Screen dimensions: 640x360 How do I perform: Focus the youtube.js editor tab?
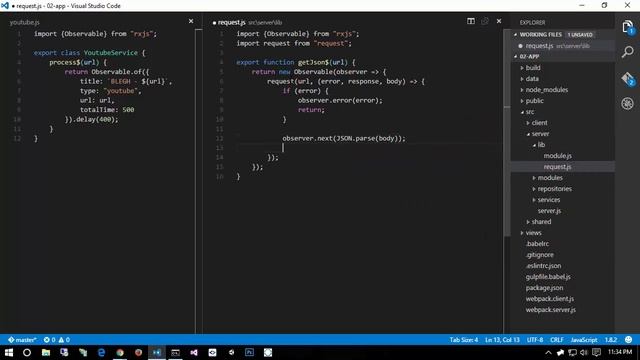pos(24,22)
